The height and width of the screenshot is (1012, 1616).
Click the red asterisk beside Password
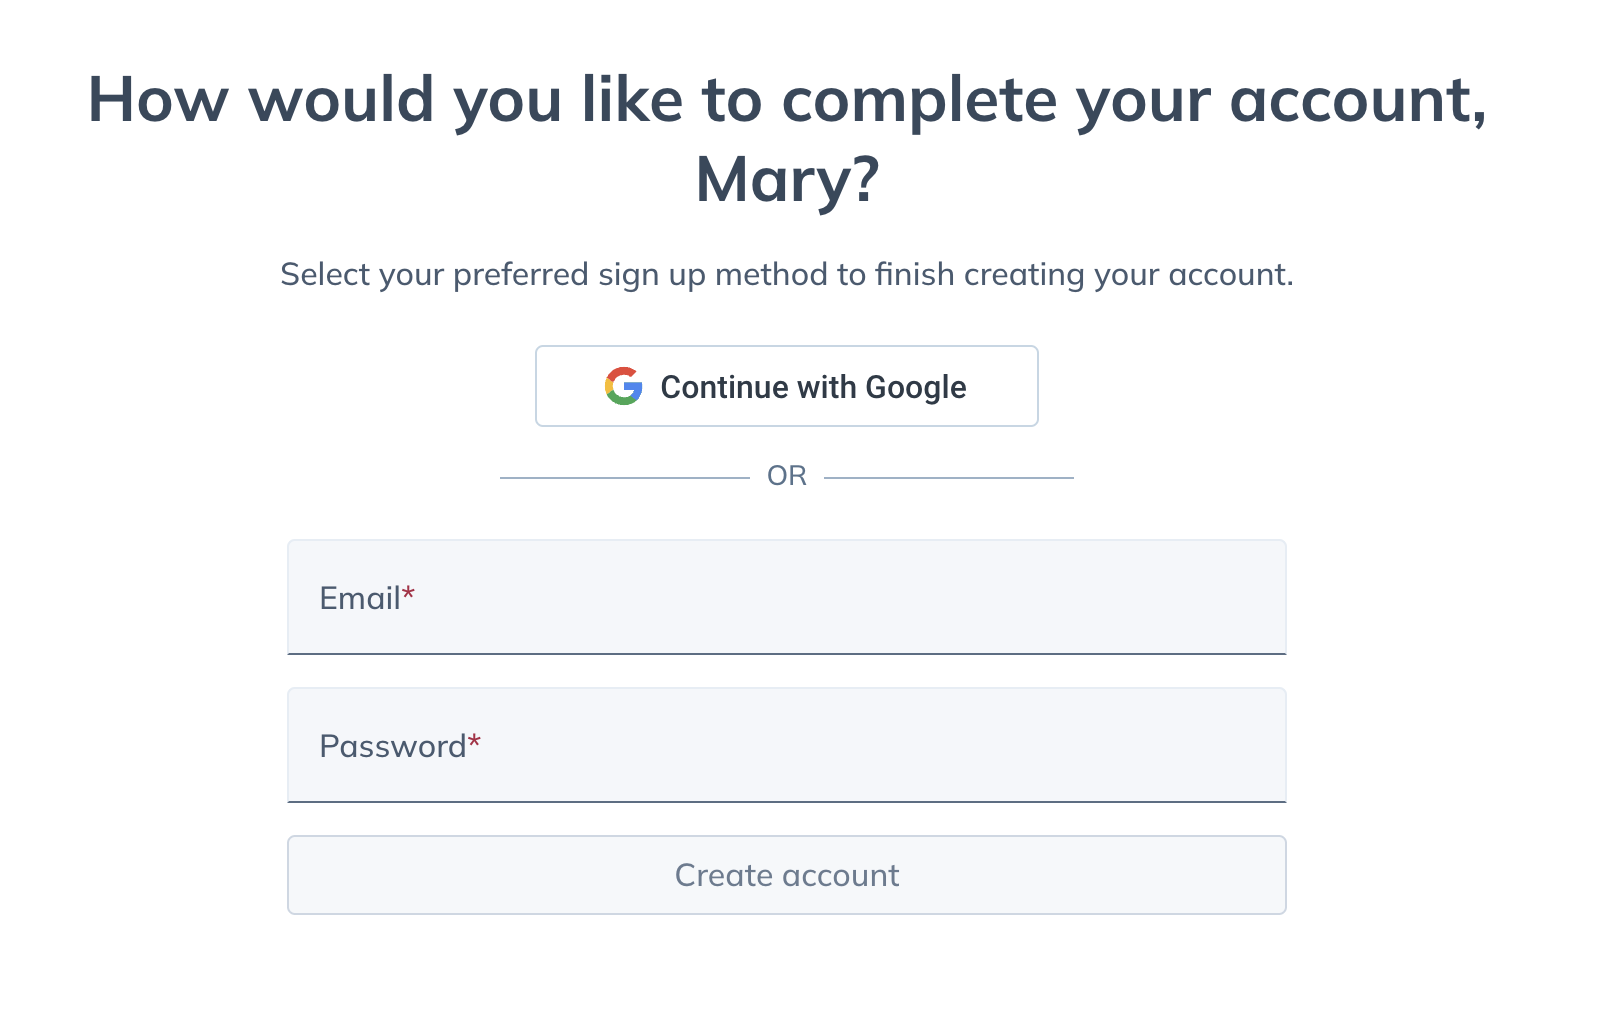475,742
